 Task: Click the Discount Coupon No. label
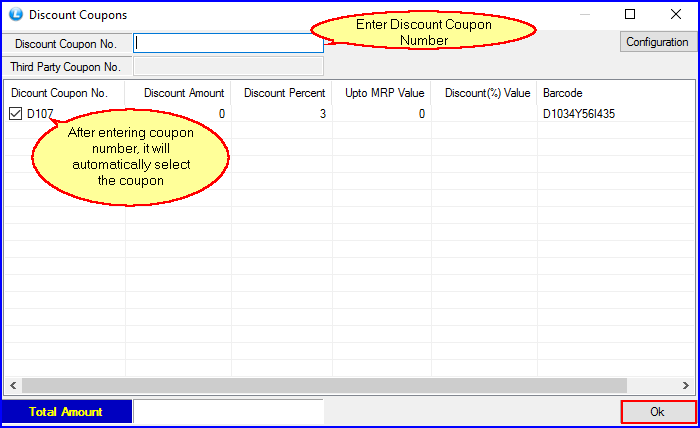click(66, 44)
